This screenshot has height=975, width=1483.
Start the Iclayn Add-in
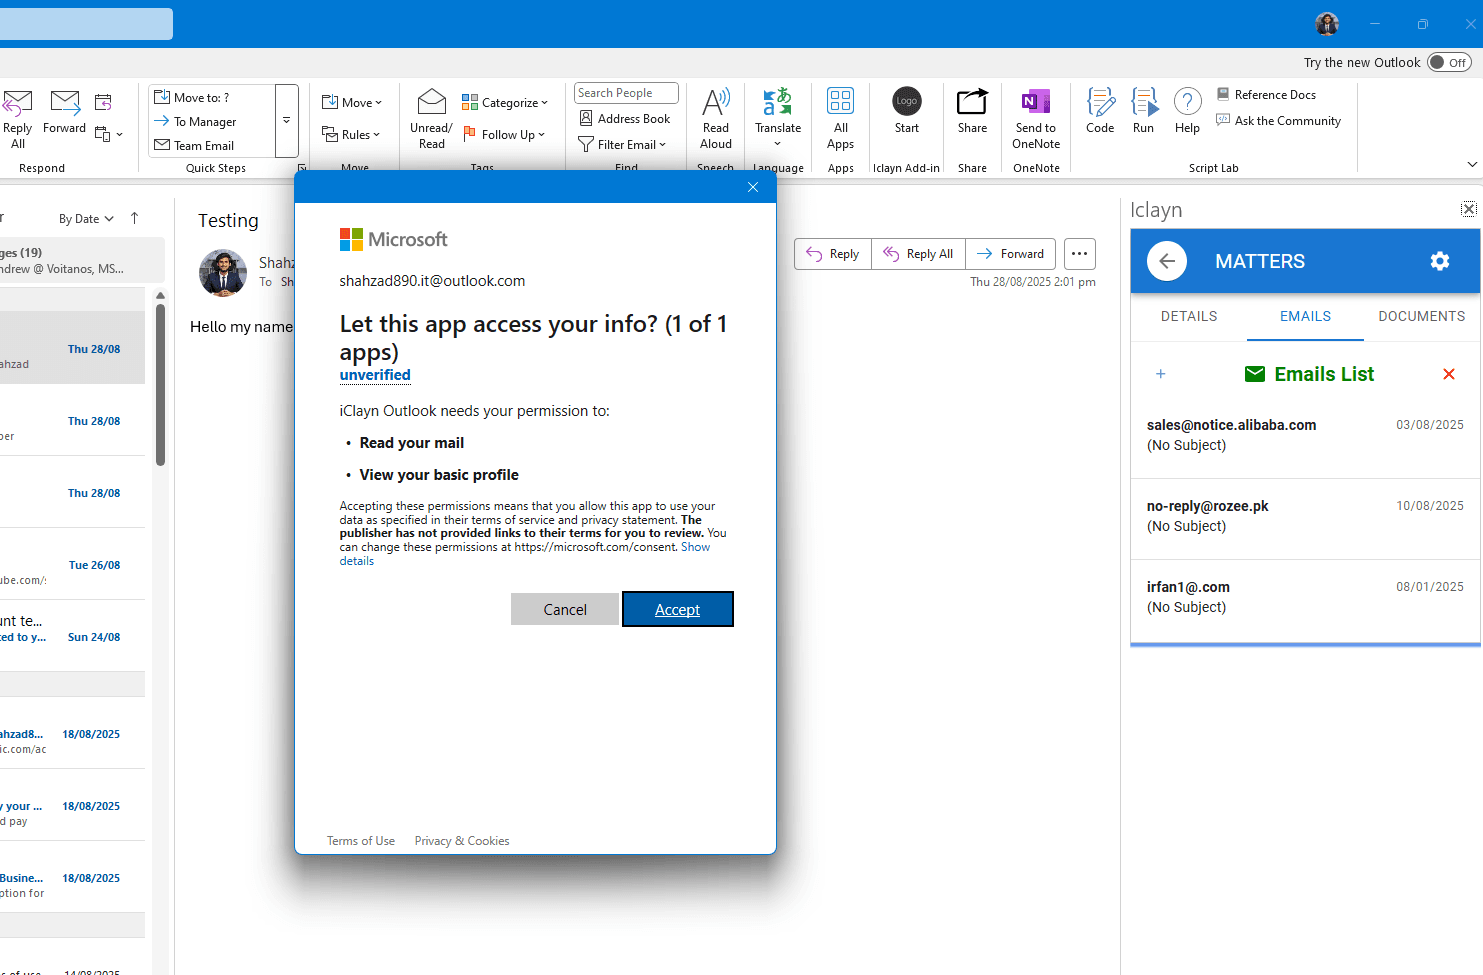tap(907, 111)
